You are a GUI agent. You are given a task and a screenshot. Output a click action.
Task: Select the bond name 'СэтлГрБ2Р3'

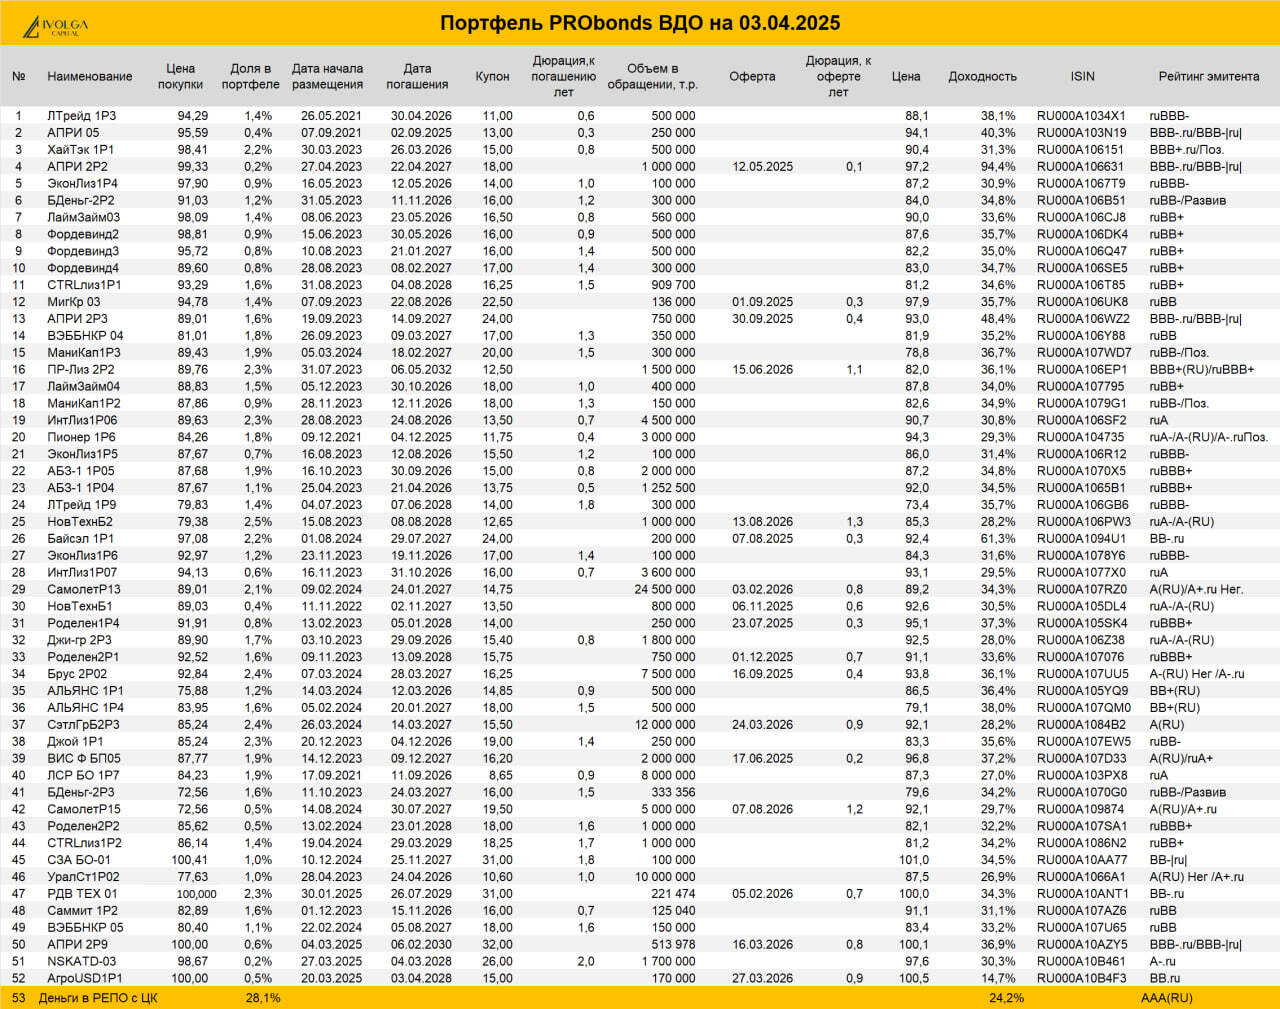coord(84,725)
